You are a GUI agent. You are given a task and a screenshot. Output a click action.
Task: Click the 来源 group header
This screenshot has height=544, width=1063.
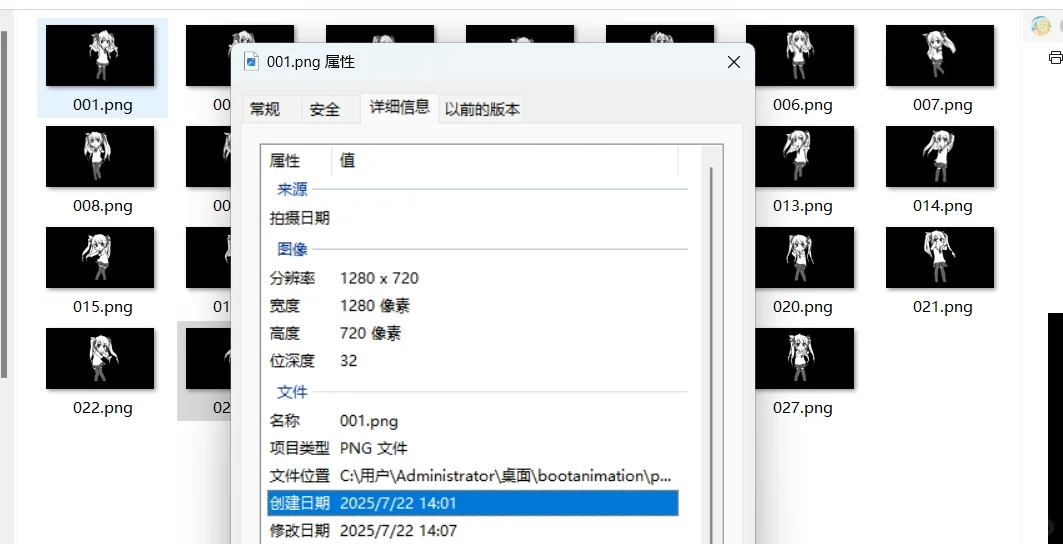(x=292, y=190)
